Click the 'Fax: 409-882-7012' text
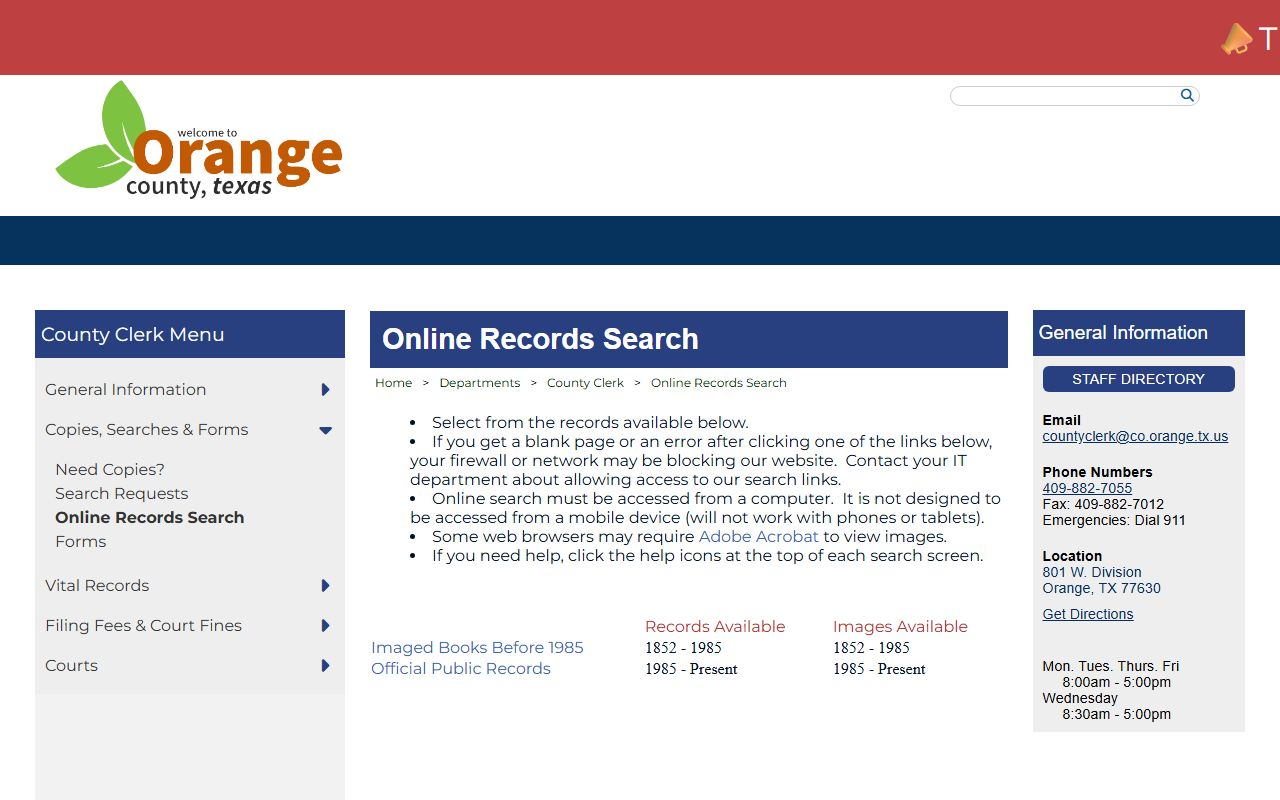 coord(1103,504)
